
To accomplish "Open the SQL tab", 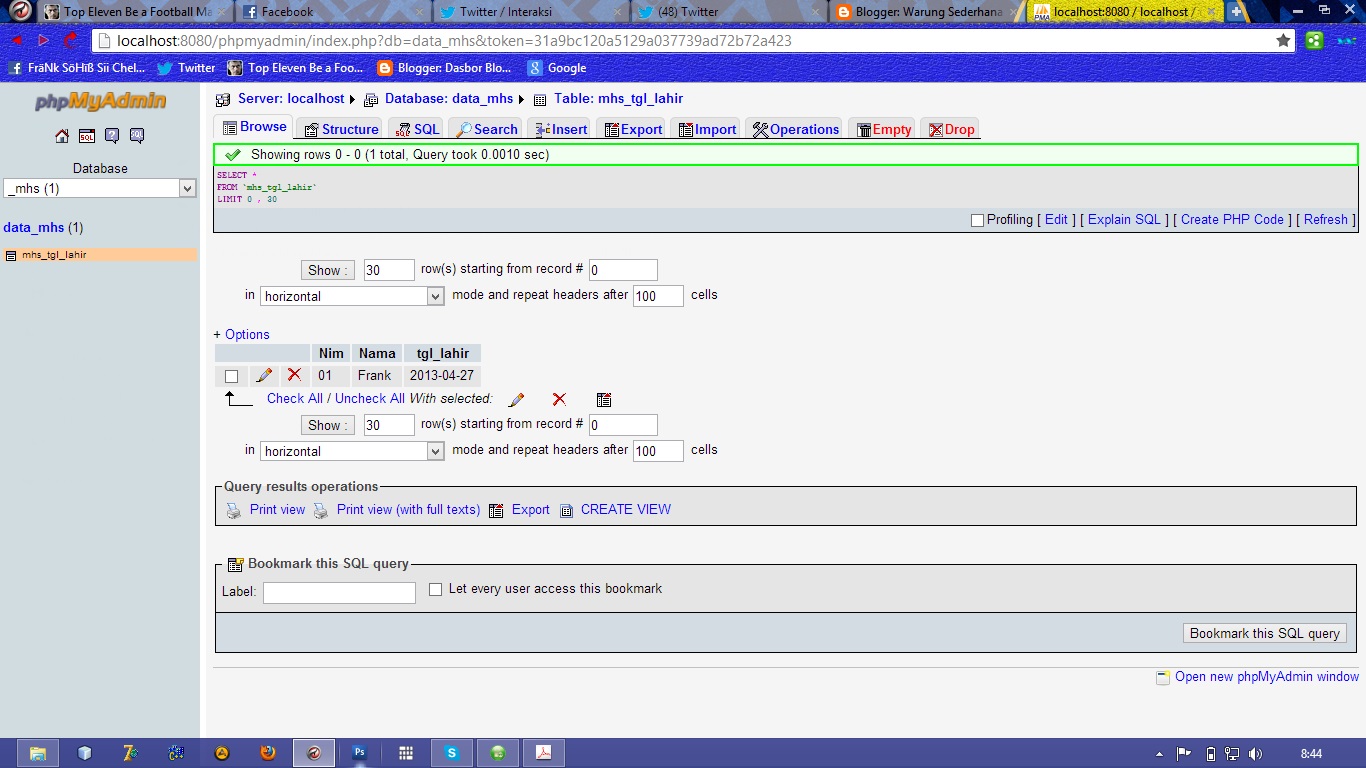I will pos(417,129).
